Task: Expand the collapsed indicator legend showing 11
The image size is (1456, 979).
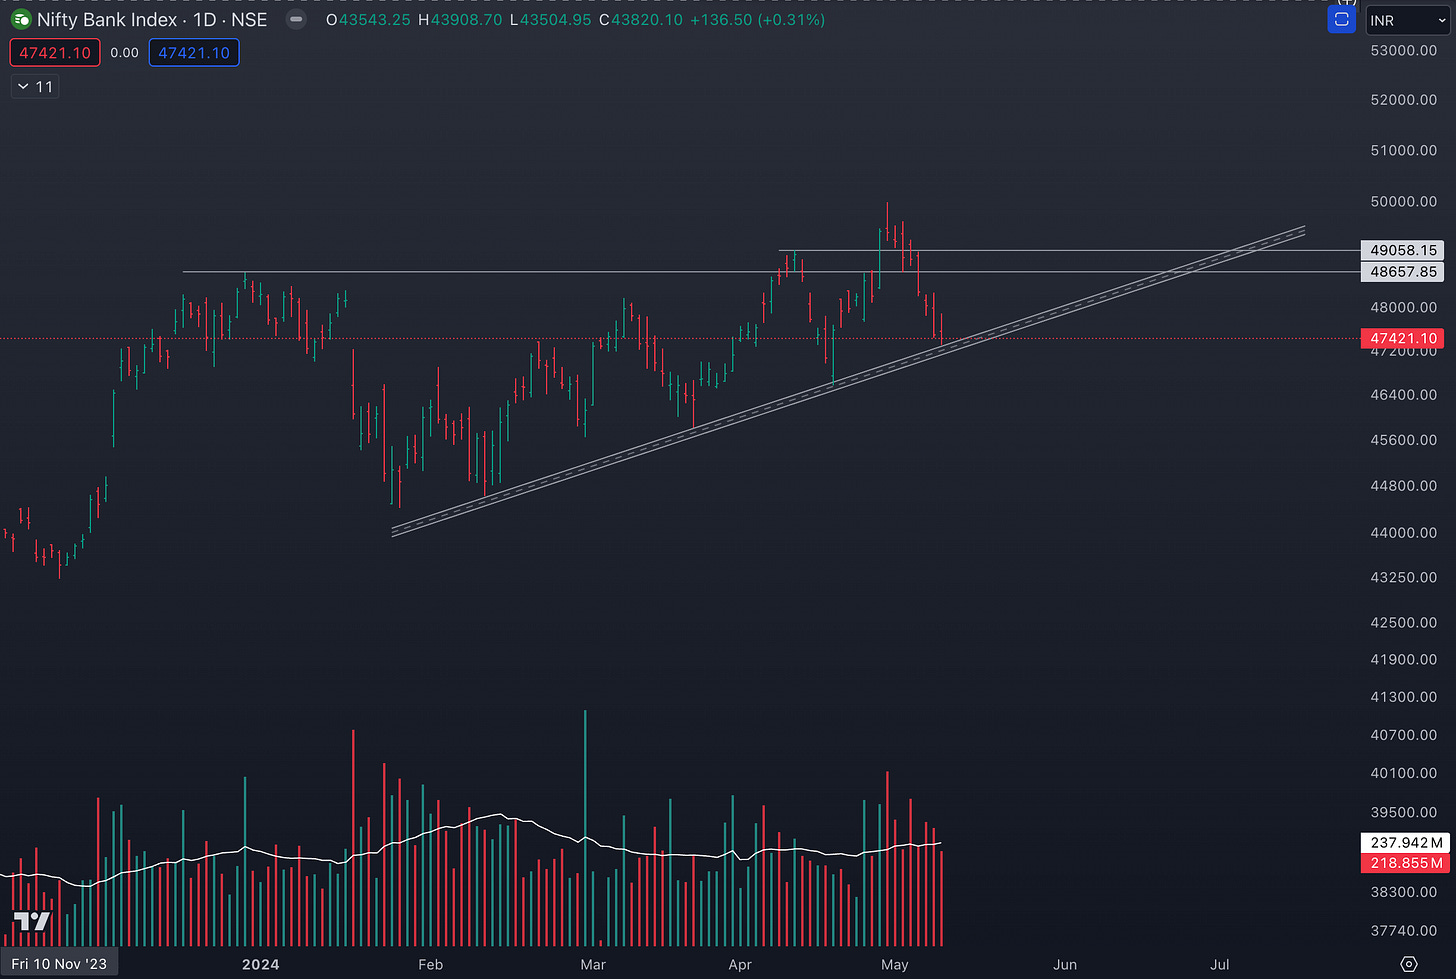Action: (35, 87)
